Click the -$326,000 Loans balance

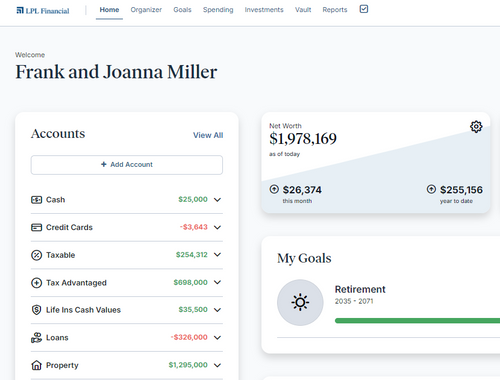tap(189, 337)
